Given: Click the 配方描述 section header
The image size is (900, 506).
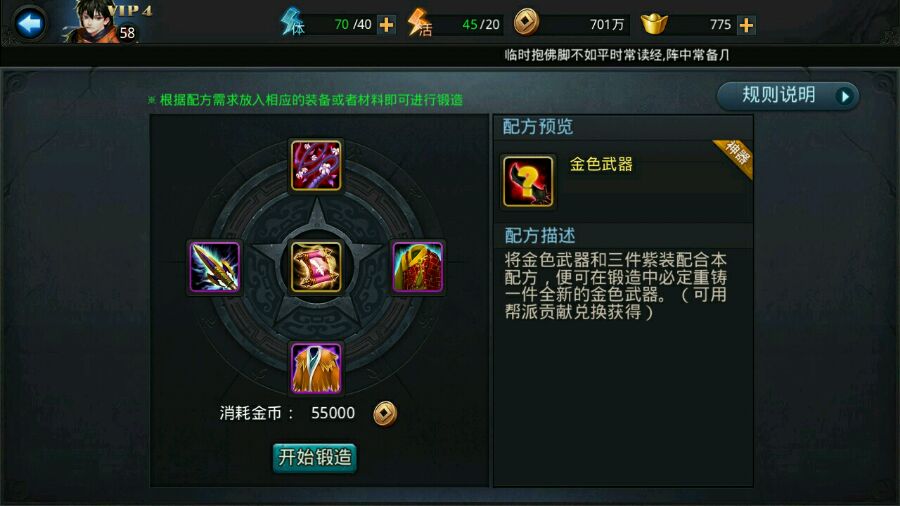Looking at the screenshot, I should (540, 236).
